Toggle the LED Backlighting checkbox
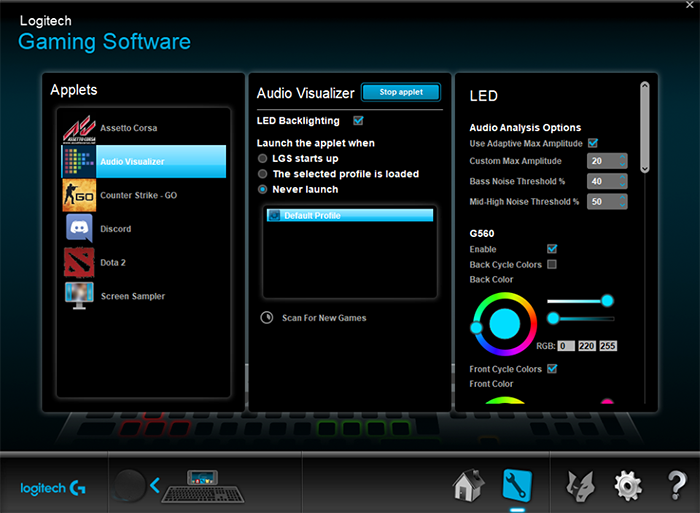 (358, 121)
